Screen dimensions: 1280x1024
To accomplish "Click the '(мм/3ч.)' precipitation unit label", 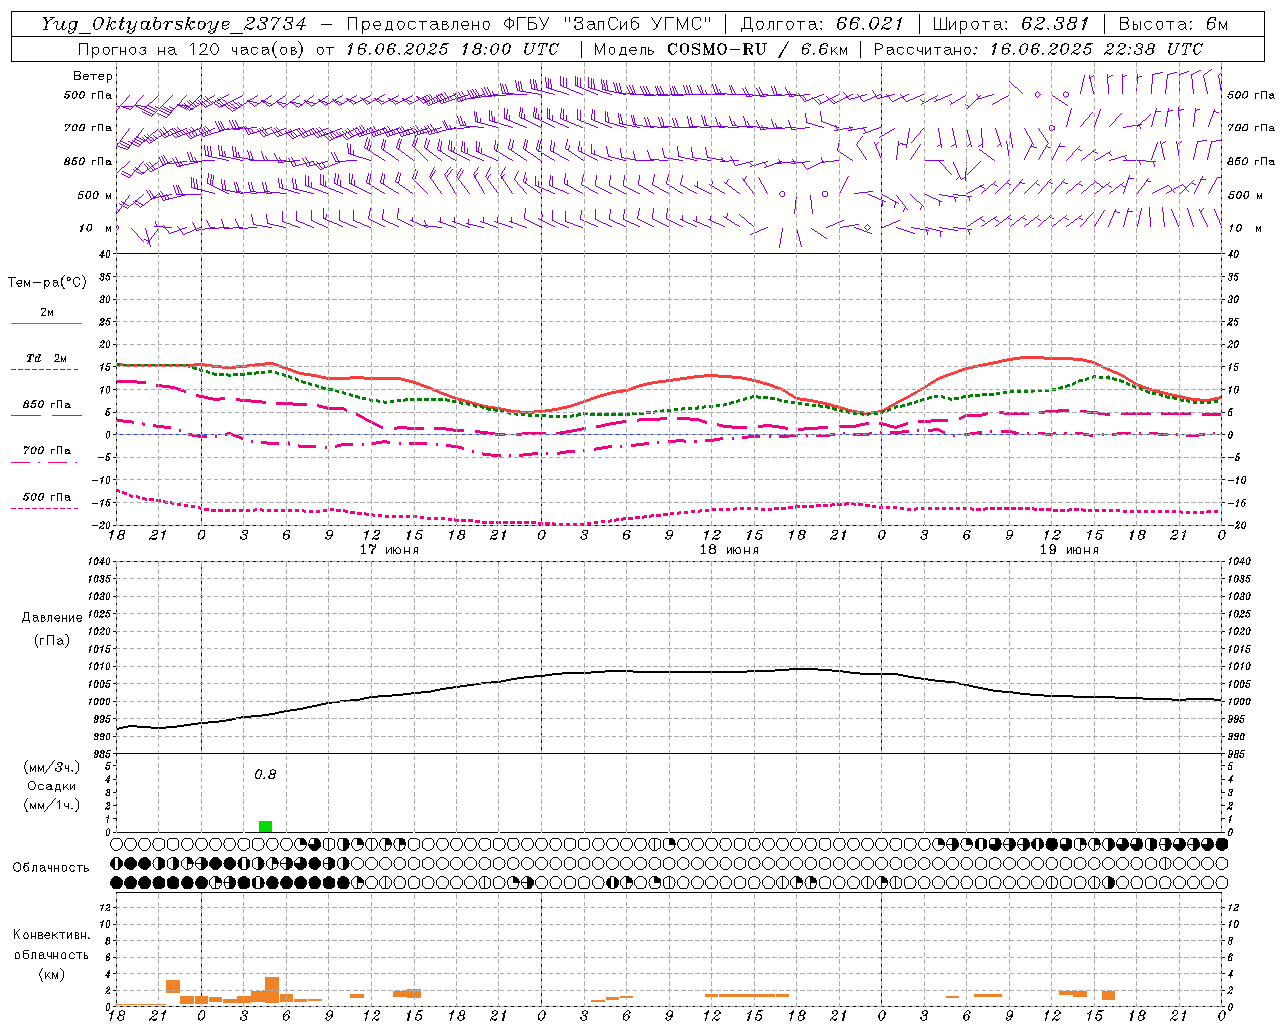I will point(52,768).
